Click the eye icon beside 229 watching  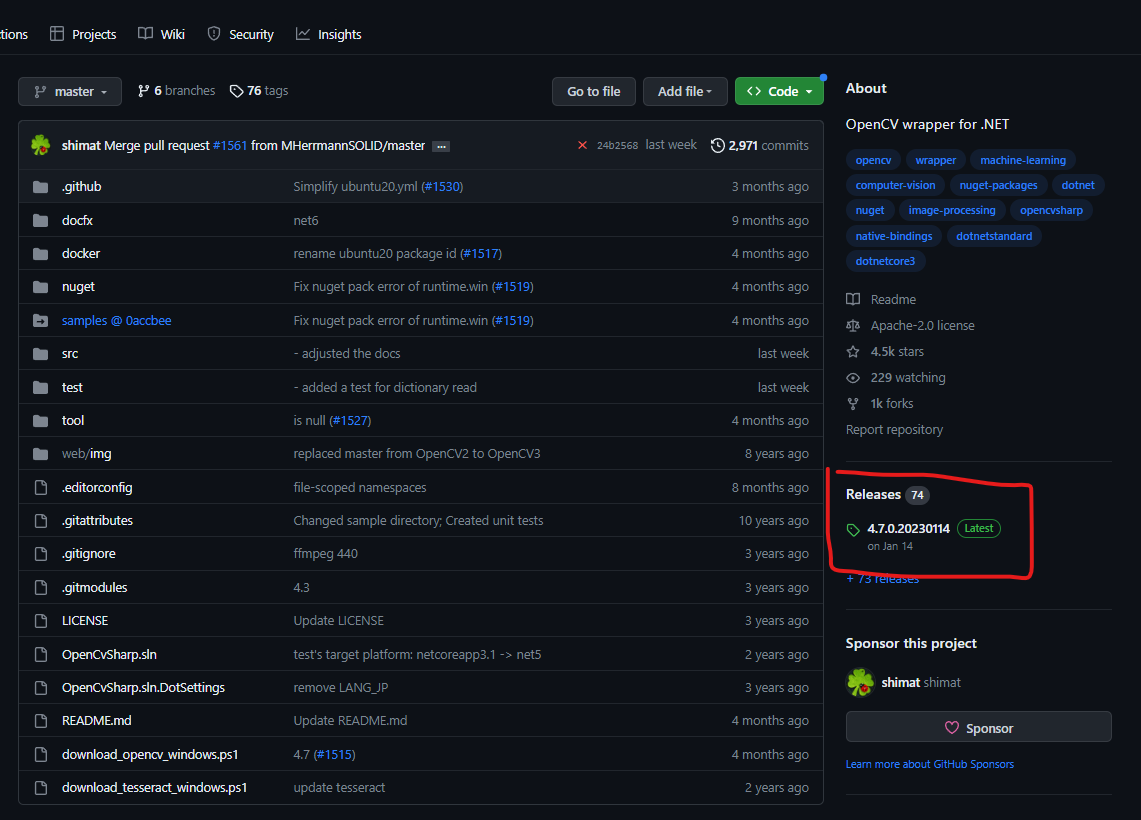[x=853, y=378]
